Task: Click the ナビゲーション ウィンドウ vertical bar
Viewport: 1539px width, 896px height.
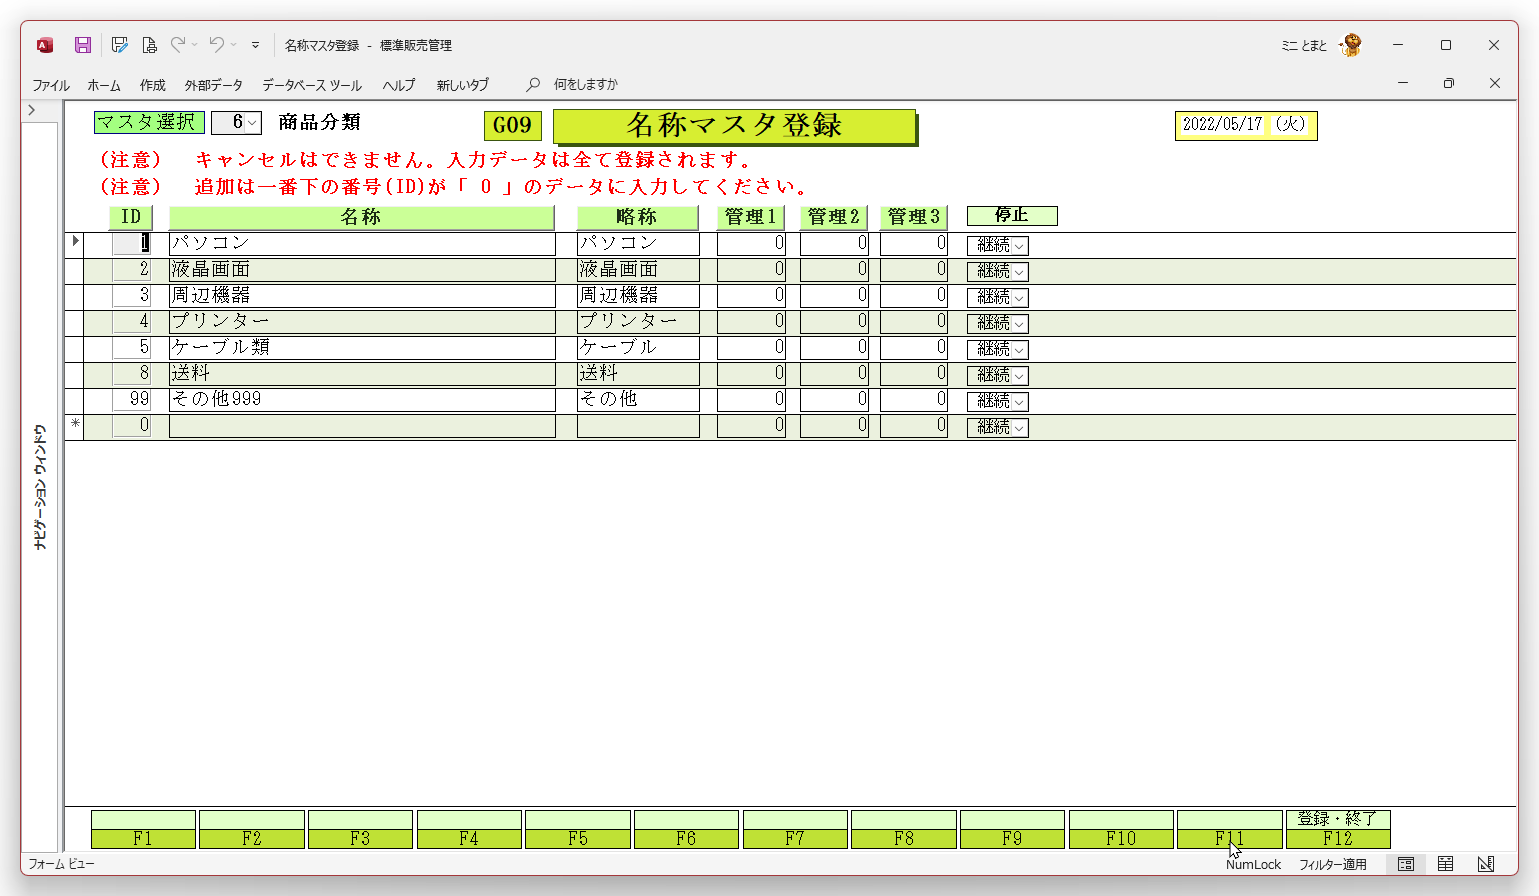Action: [x=40, y=487]
